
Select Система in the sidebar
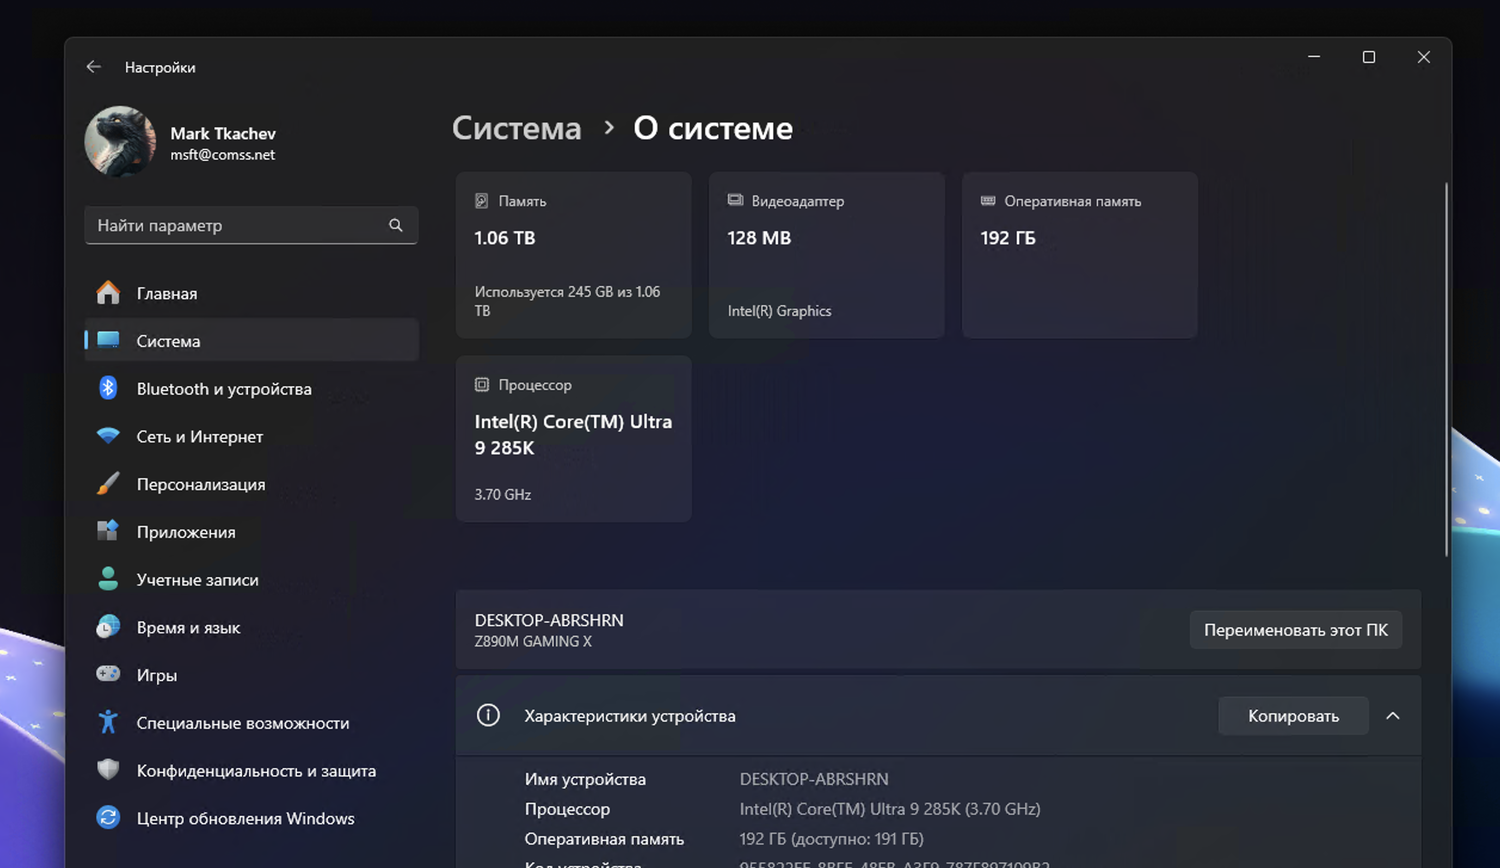251,341
